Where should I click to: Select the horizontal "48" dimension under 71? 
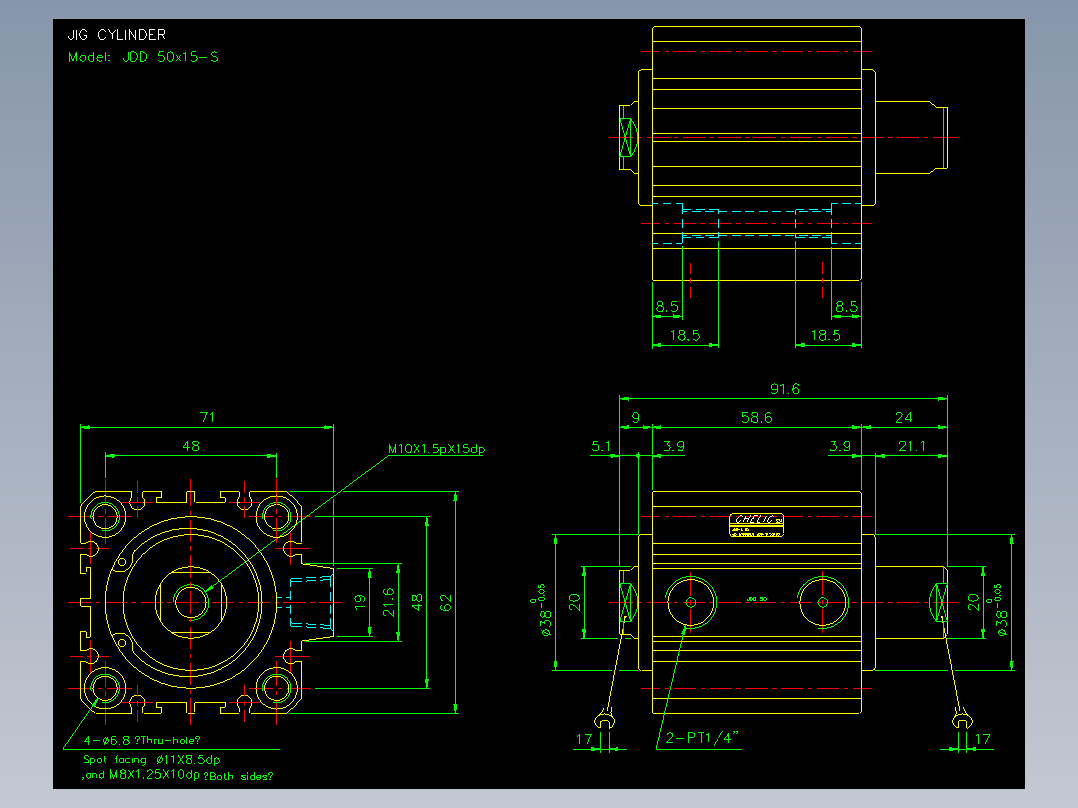(x=190, y=446)
